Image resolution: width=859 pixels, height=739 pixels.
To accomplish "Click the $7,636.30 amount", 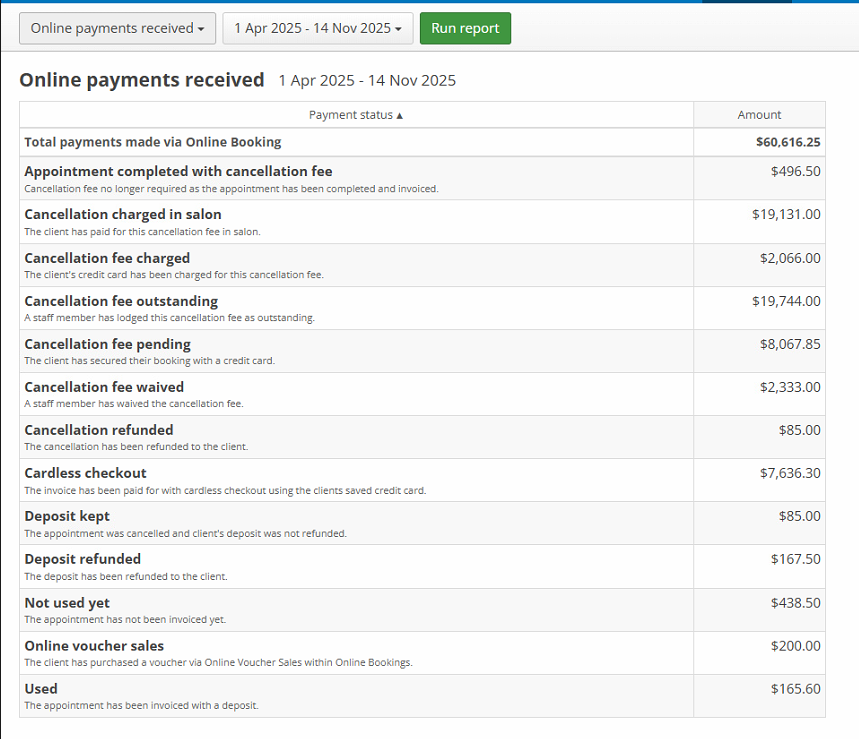I will (x=790, y=473).
